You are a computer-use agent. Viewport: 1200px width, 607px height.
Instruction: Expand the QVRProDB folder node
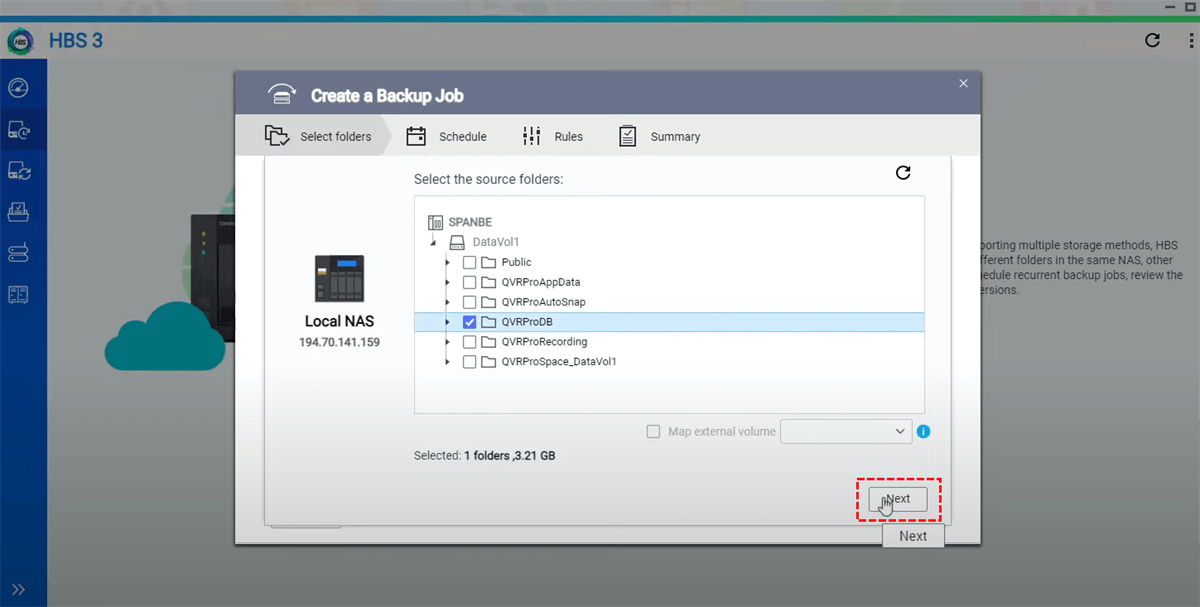pos(448,322)
